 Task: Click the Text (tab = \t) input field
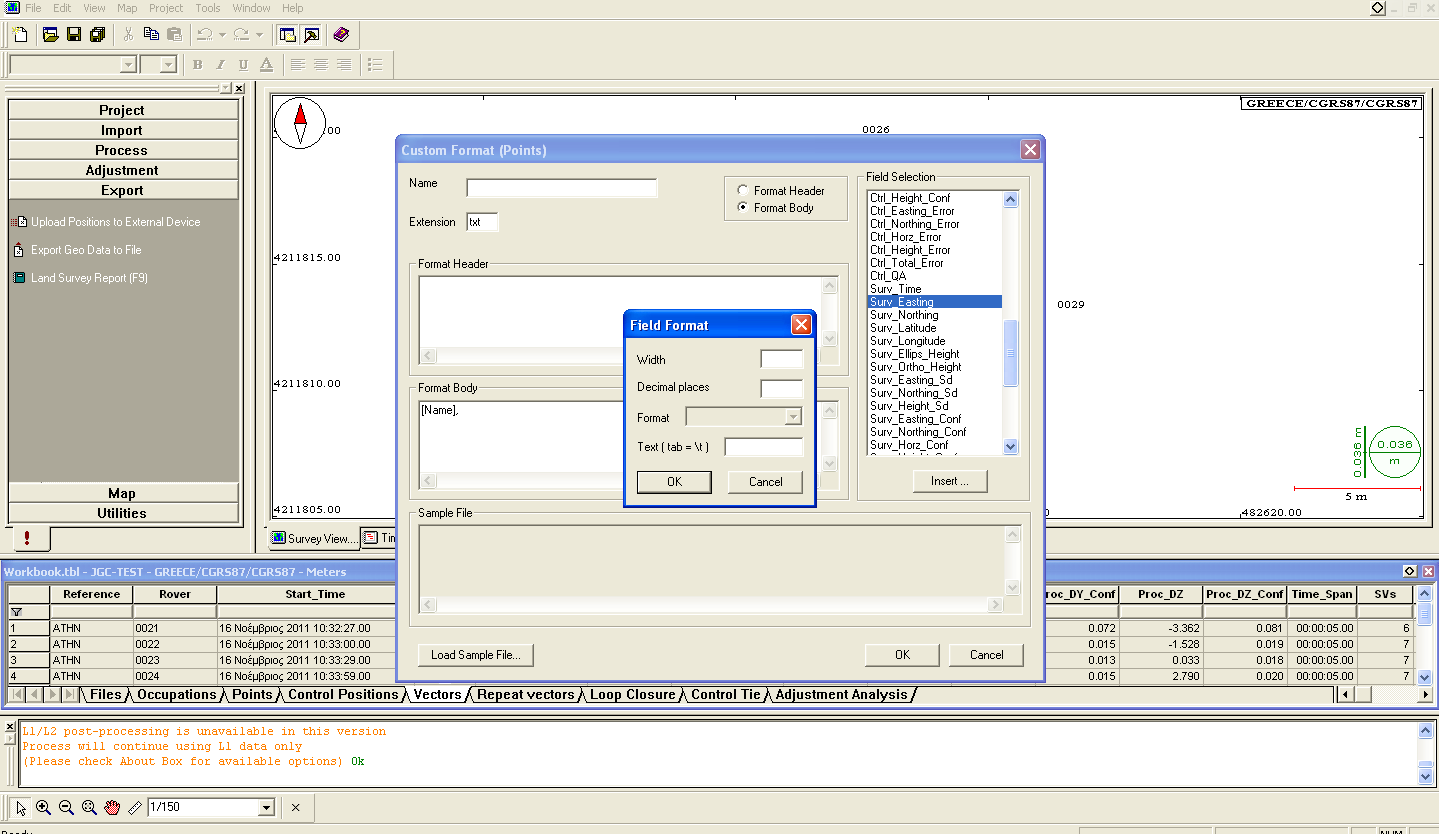(x=764, y=447)
